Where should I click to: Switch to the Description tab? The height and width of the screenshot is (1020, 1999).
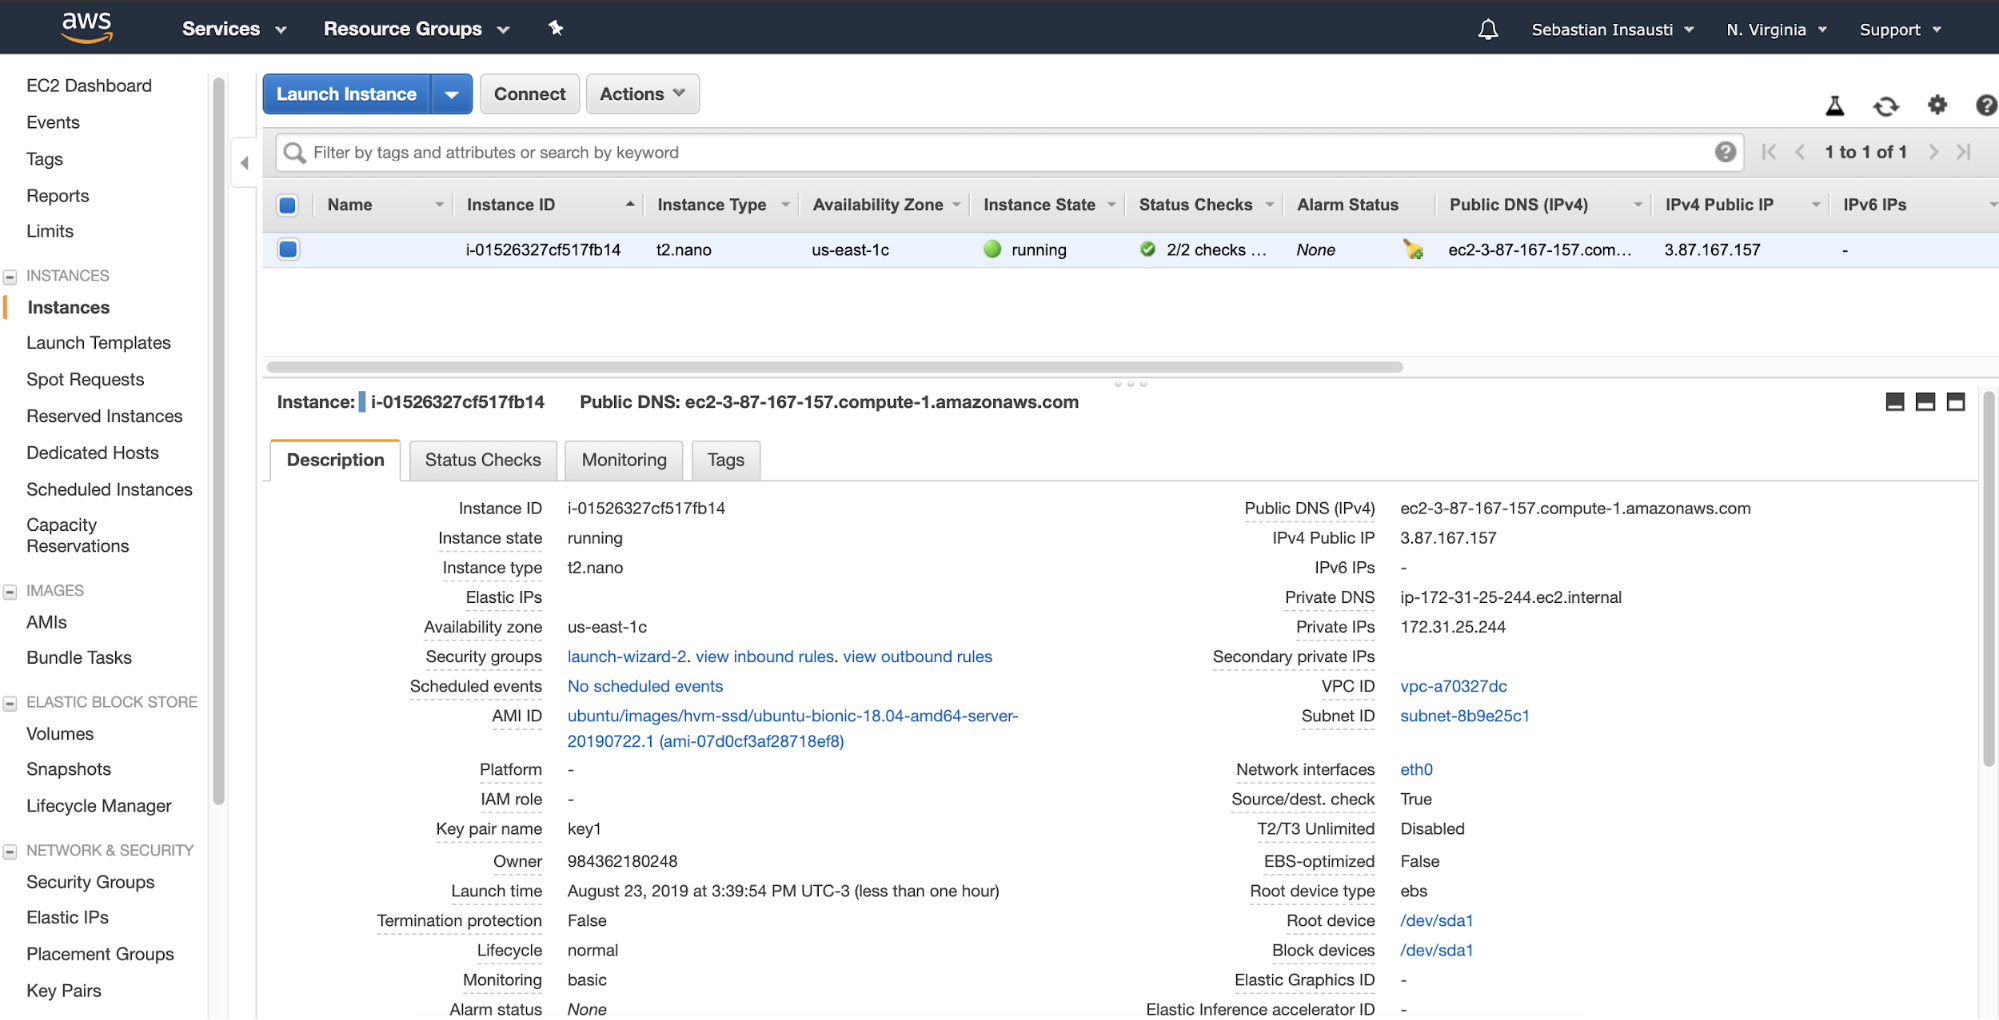coord(335,460)
